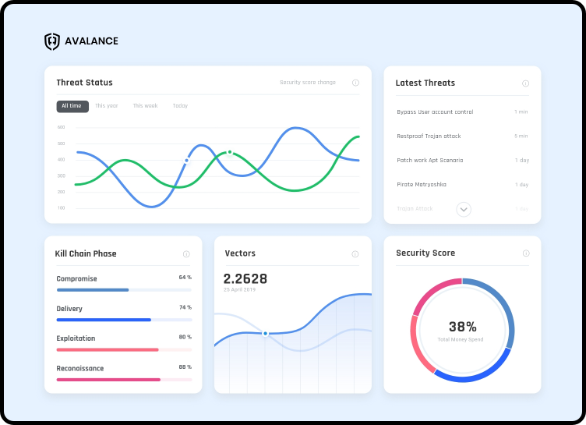
Task: Select the All time filter tab
Action: click(73, 106)
